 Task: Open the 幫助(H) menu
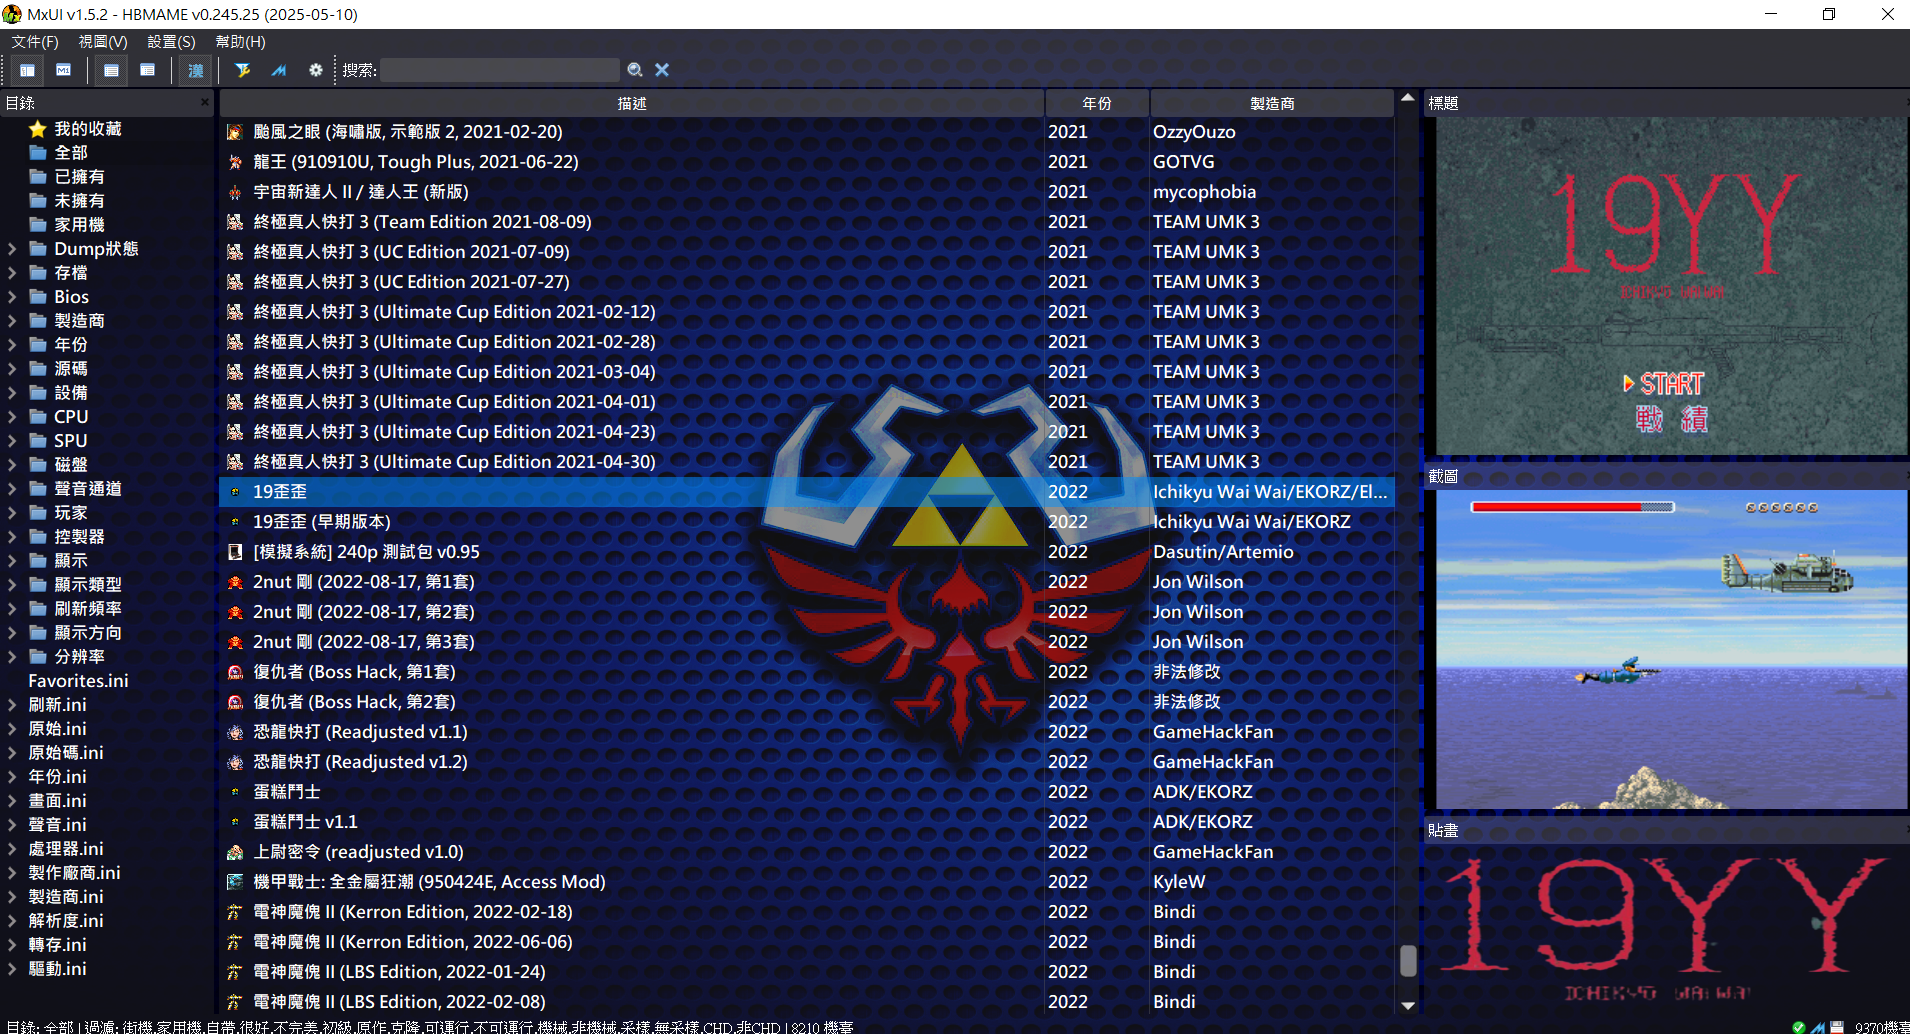tap(240, 42)
